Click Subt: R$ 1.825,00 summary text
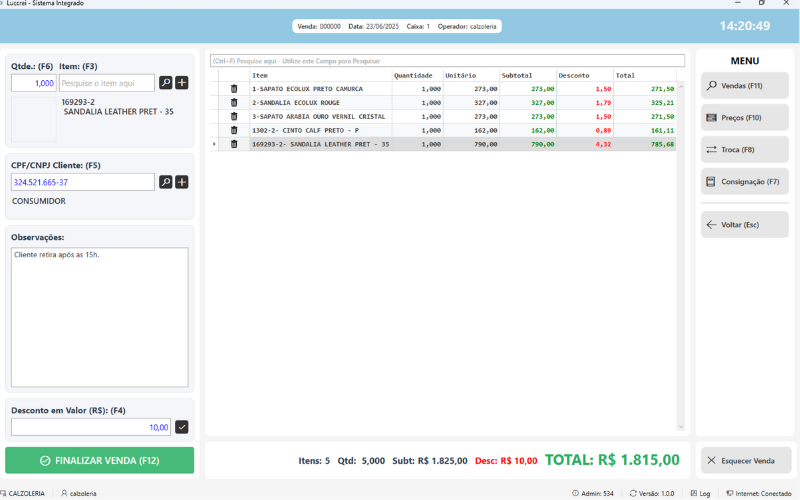The image size is (800, 500). (430, 461)
